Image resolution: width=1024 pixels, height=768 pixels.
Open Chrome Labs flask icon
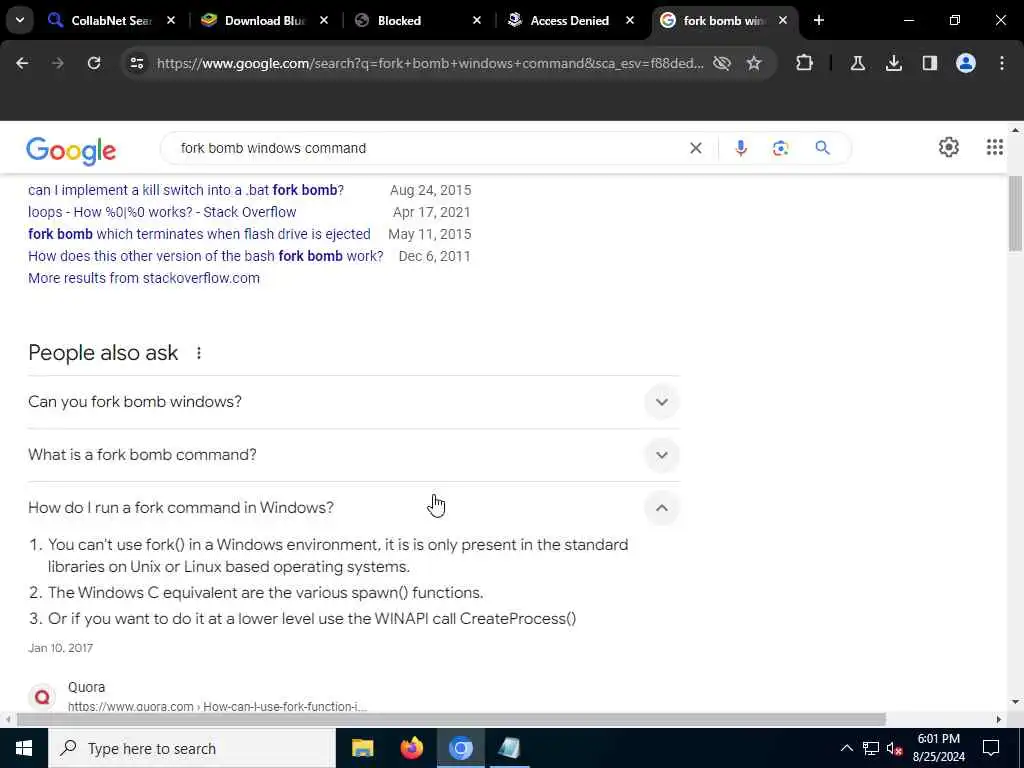(857, 63)
